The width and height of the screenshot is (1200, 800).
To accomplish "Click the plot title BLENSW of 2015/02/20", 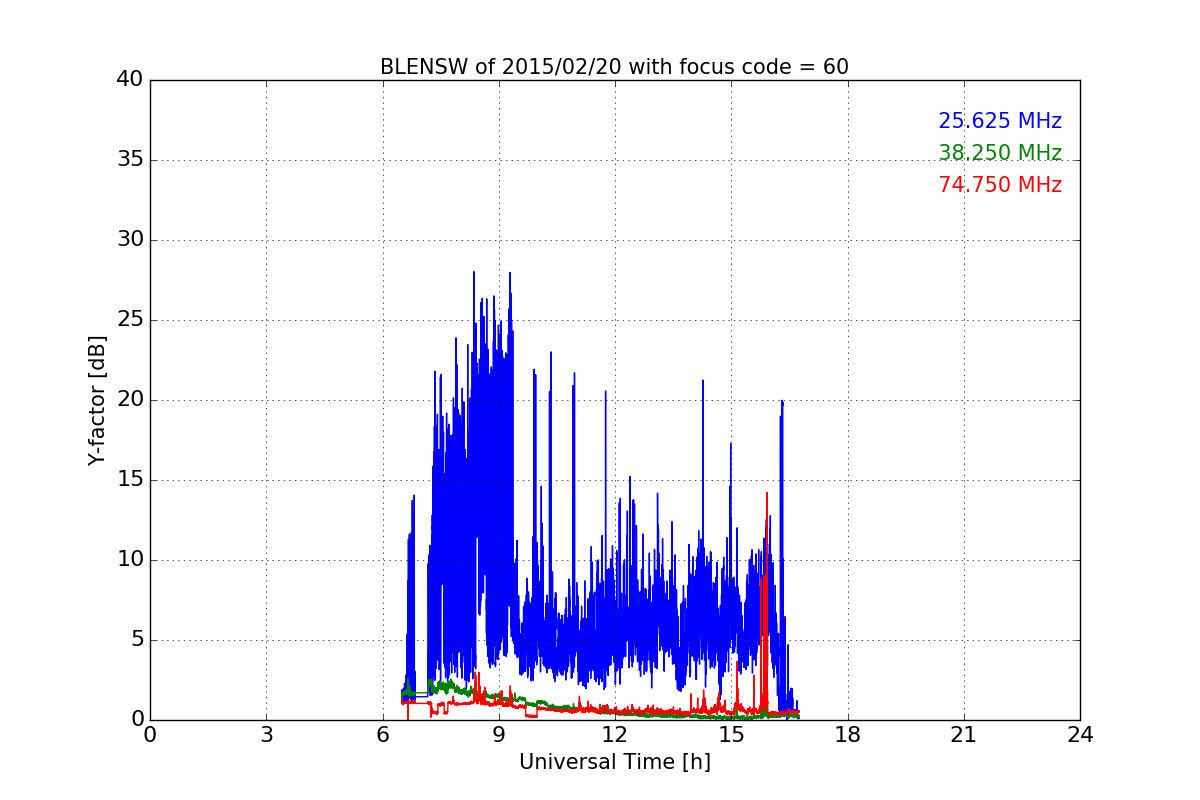I will [614, 67].
